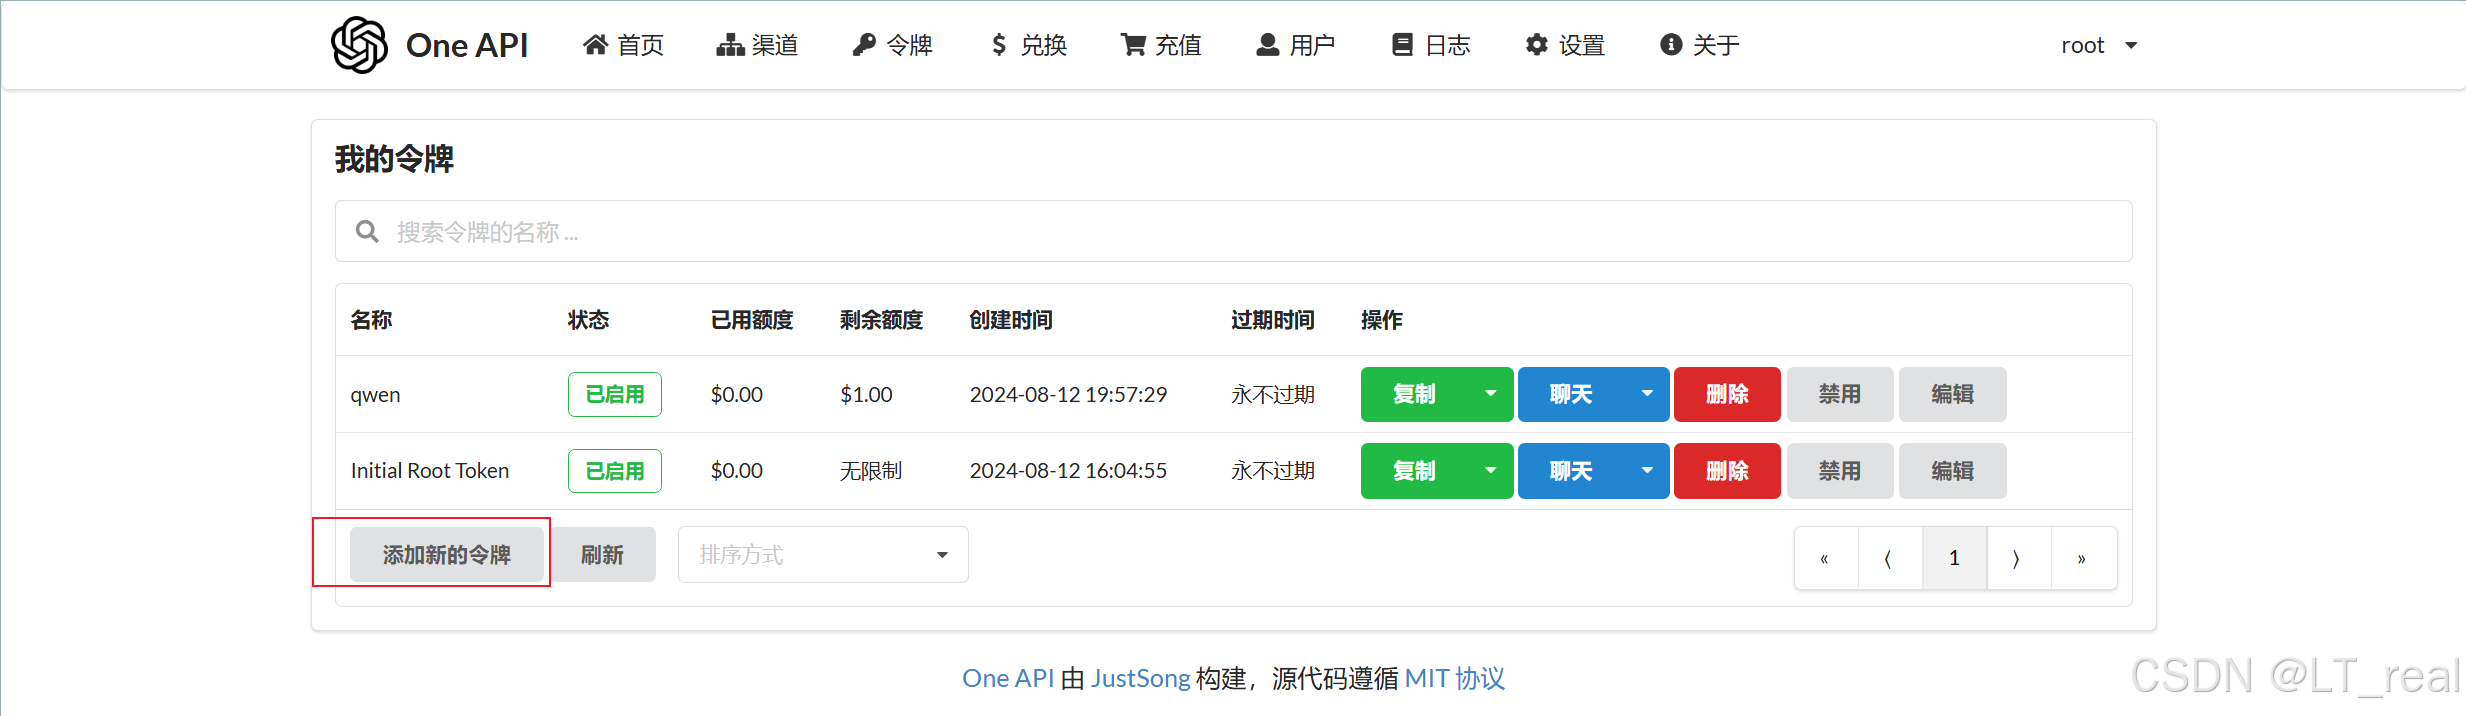Click the $1.00 remaining quota value
The width and height of the screenshot is (2466, 716).
click(x=866, y=395)
